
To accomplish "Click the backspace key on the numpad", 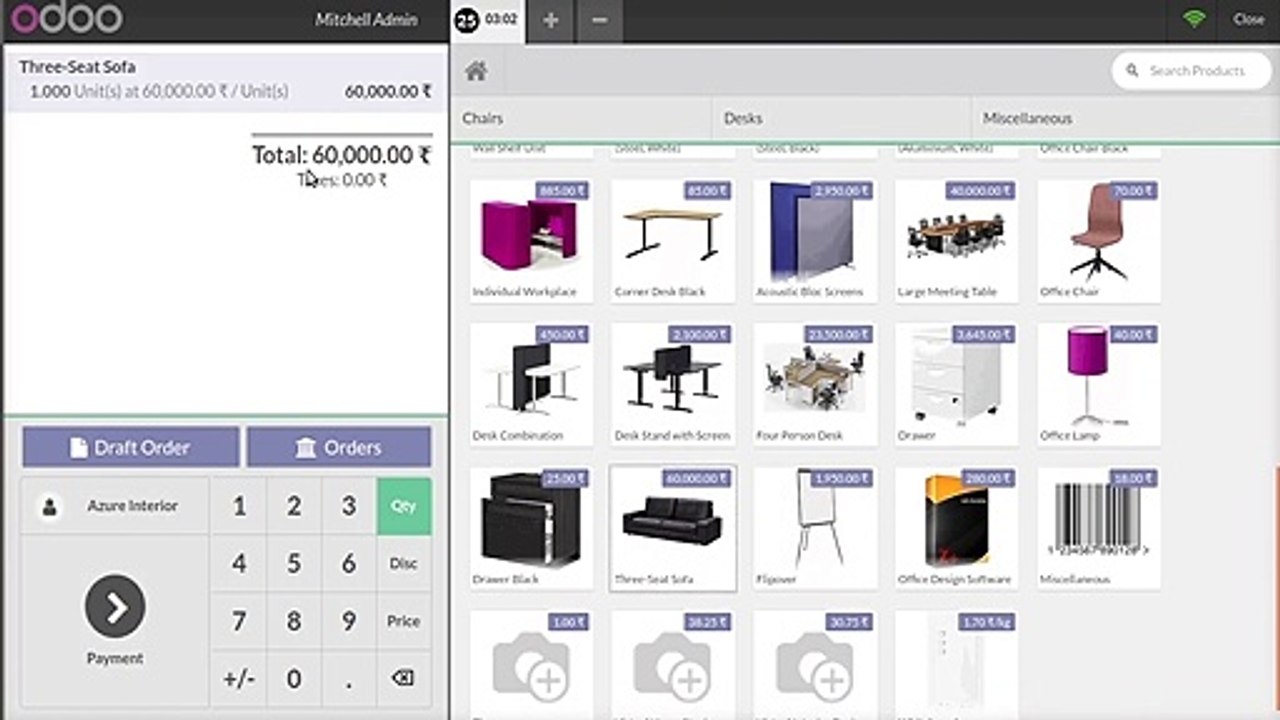I will pyautogui.click(x=403, y=679).
